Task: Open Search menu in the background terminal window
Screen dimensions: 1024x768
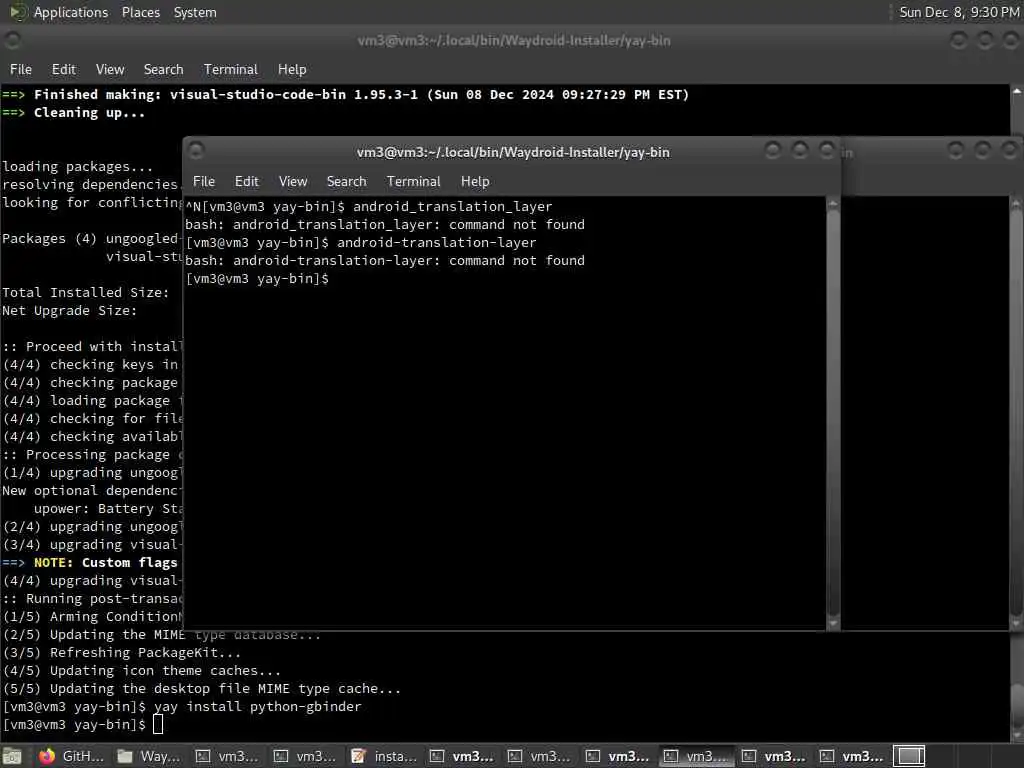Action: click(163, 69)
